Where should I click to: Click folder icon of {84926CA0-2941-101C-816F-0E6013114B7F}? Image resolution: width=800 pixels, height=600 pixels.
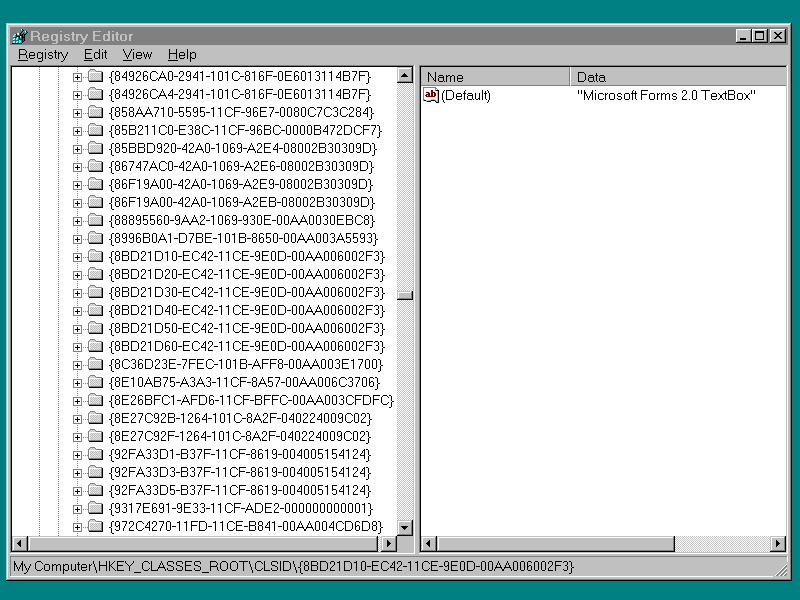click(95, 76)
